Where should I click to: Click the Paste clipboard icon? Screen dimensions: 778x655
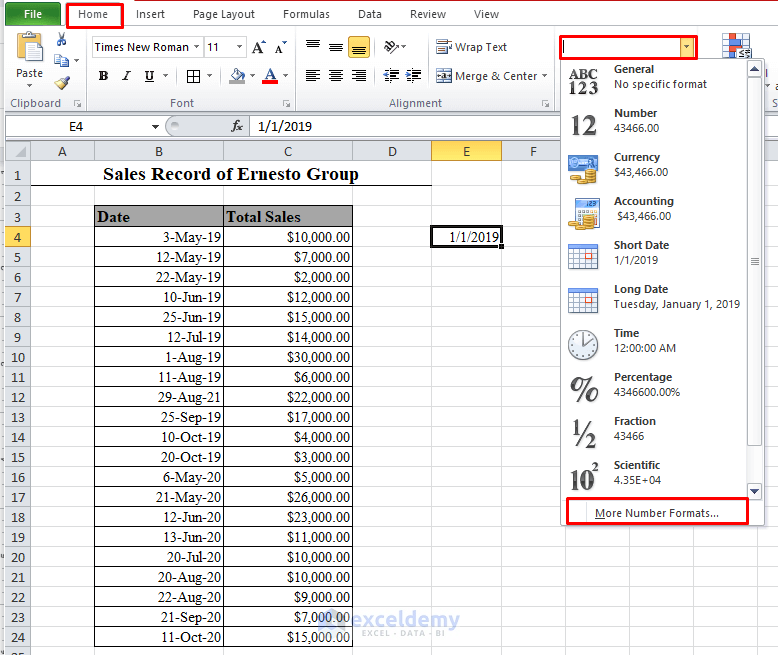pos(29,48)
